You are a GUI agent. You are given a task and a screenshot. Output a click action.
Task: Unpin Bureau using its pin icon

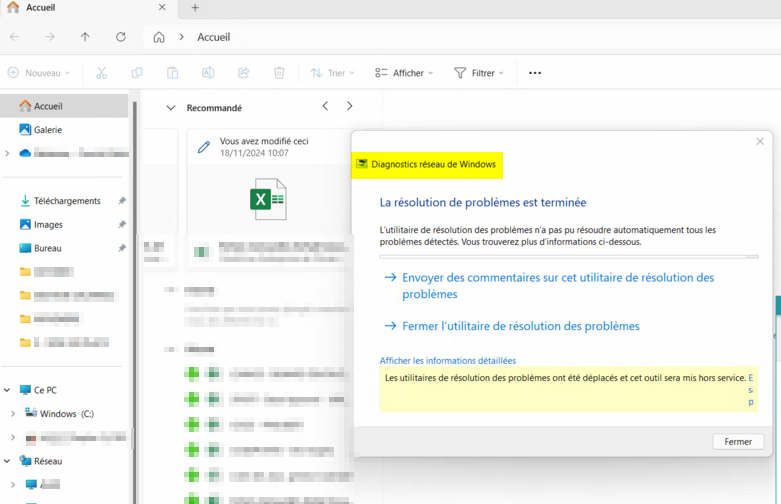pyautogui.click(x=122, y=248)
